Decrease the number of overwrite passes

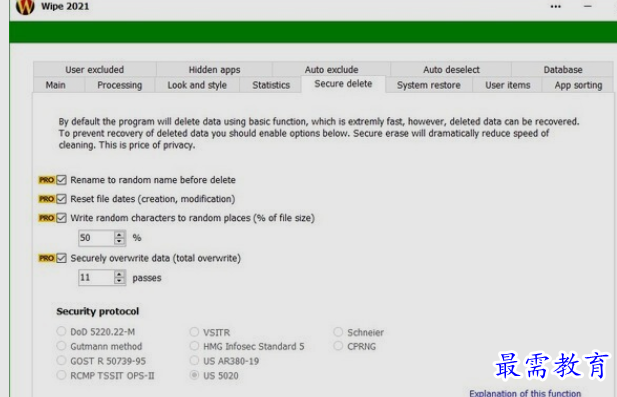119,281
